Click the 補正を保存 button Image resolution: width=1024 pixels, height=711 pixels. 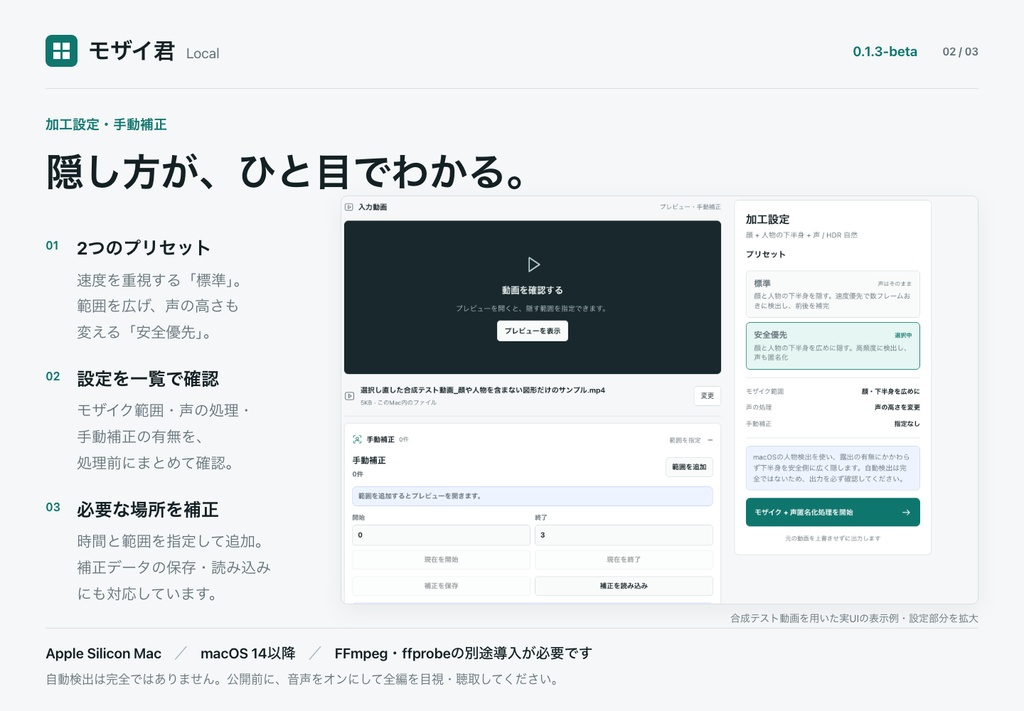click(441, 586)
